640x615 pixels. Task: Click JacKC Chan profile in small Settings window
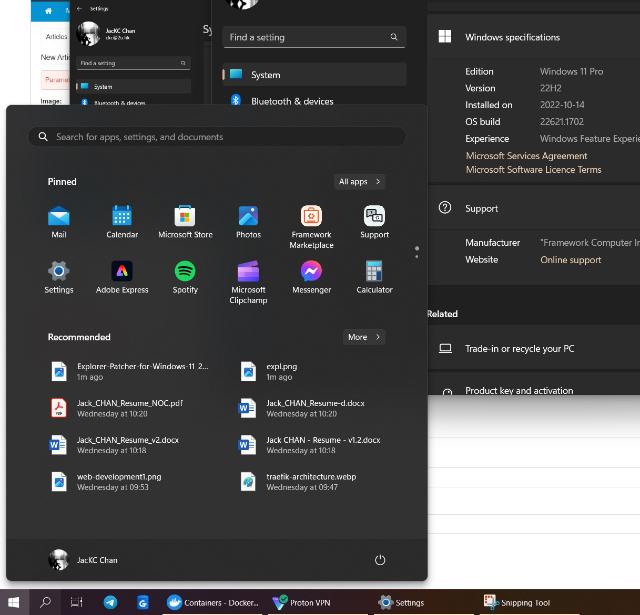[x=106, y=33]
